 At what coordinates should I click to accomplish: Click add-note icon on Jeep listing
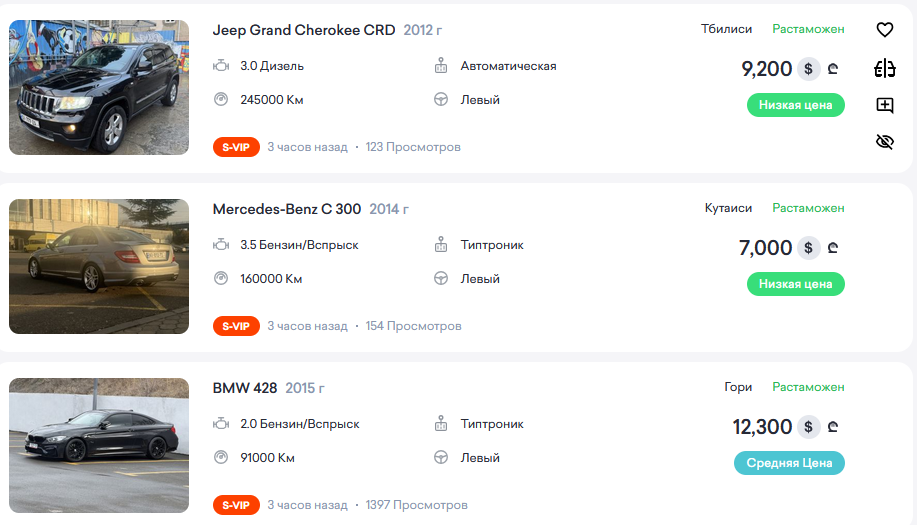pyautogui.click(x=884, y=105)
